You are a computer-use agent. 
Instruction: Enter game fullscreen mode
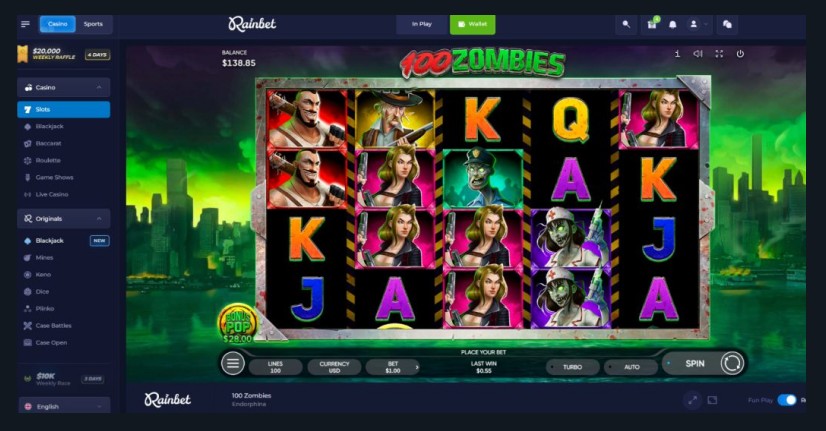719,54
